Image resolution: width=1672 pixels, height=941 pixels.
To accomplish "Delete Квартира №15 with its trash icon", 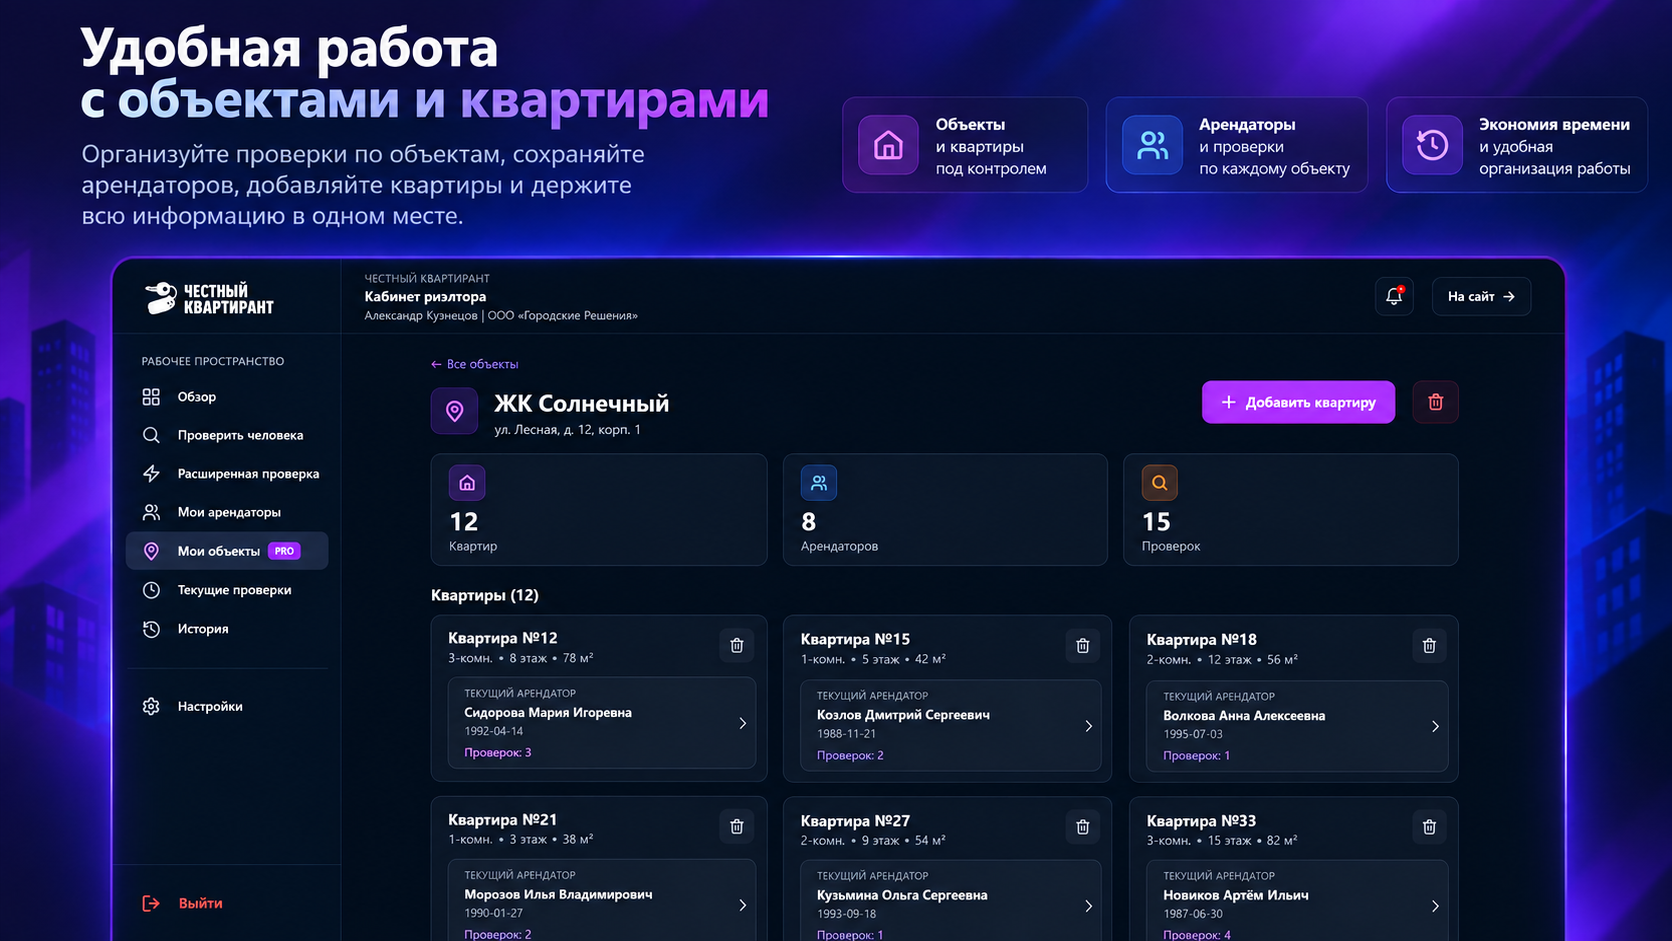I will (x=1082, y=646).
